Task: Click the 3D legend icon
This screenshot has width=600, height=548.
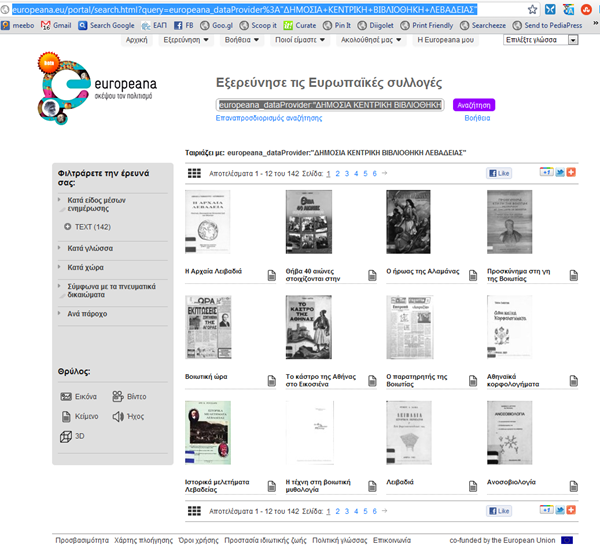Action: [66, 436]
